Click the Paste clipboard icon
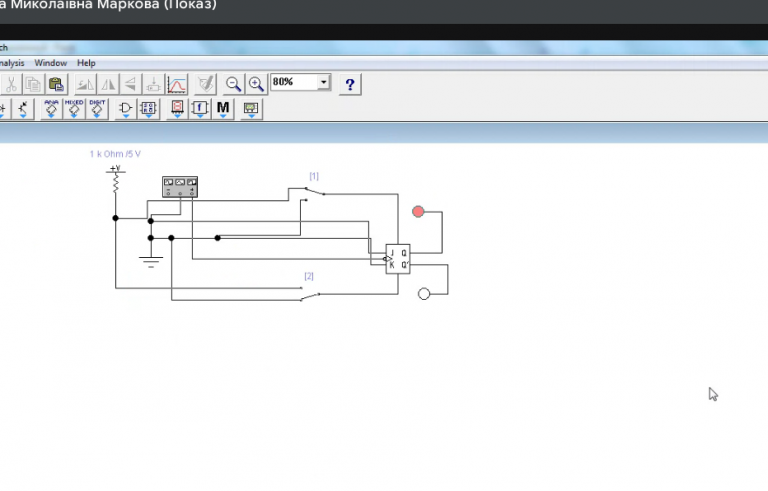Screen dimensions: 768x491 (56, 84)
